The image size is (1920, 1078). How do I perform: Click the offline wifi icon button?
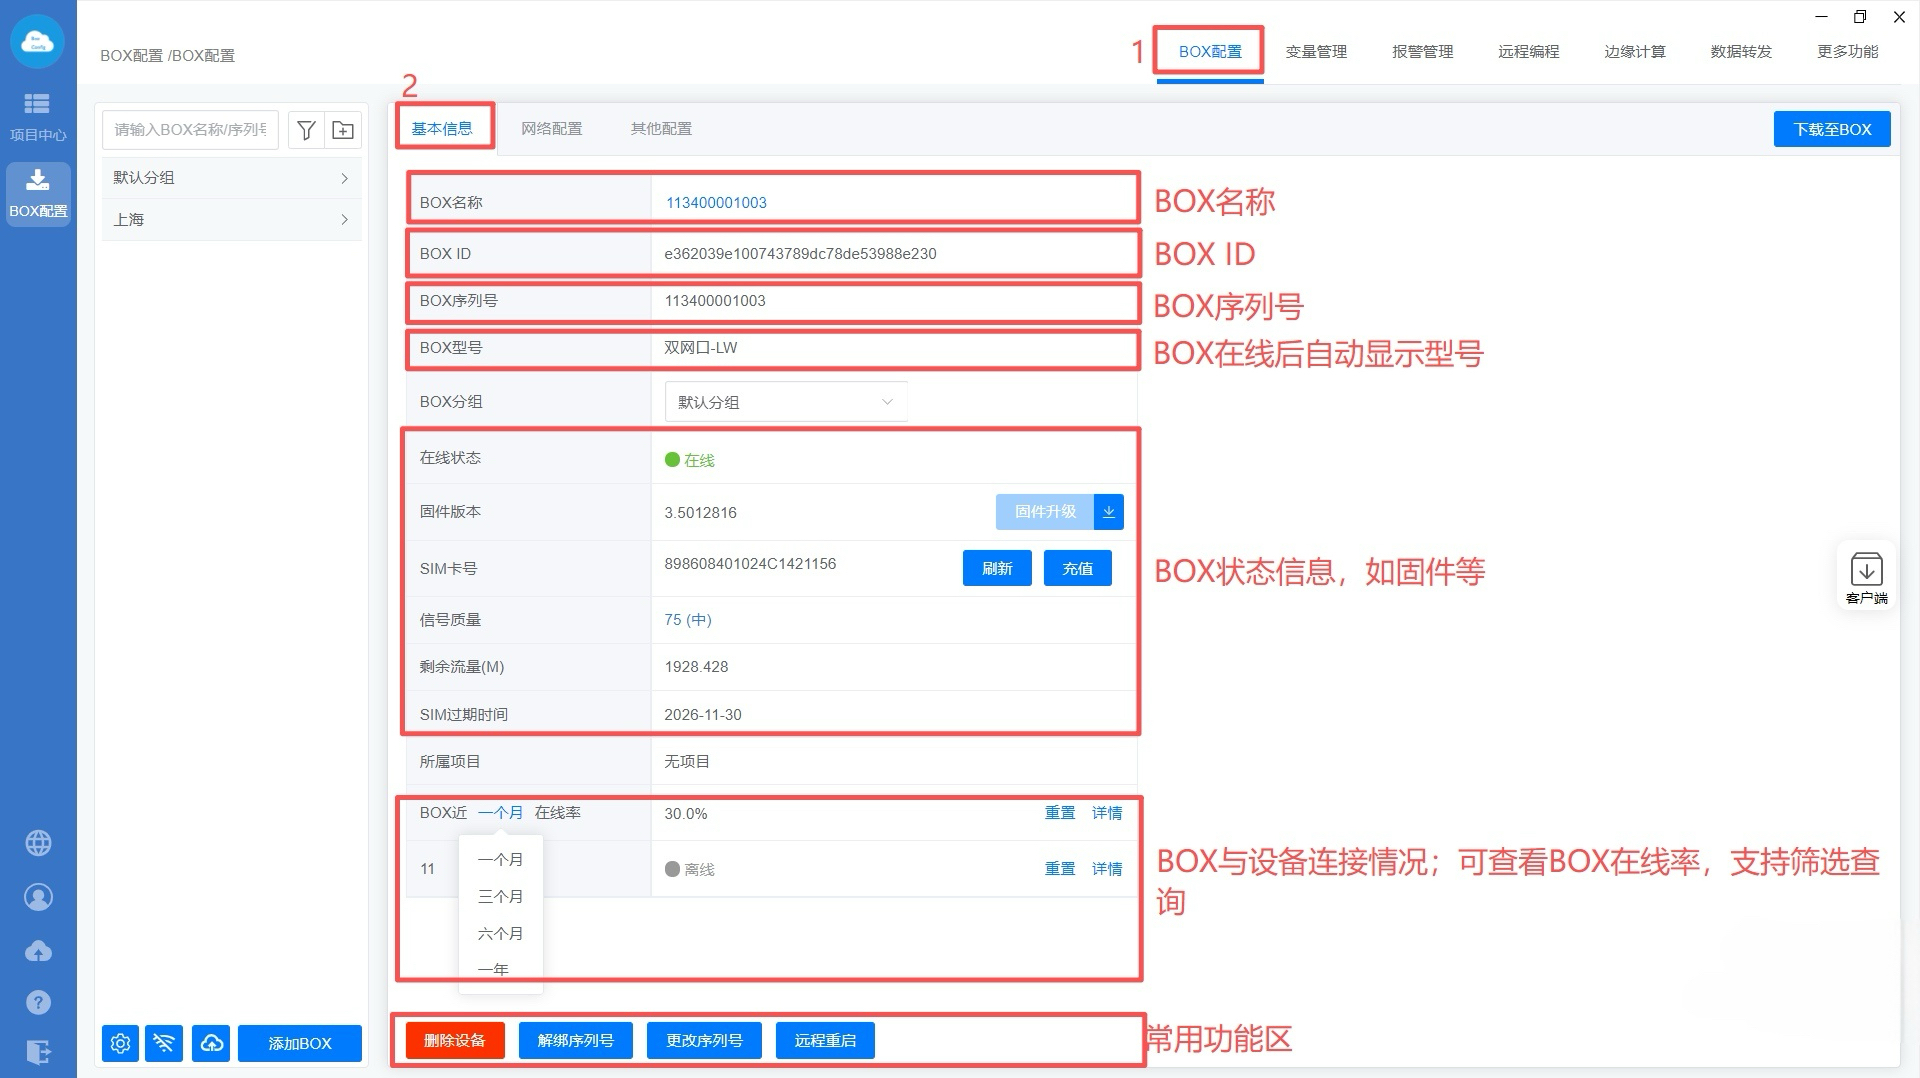click(x=164, y=1043)
